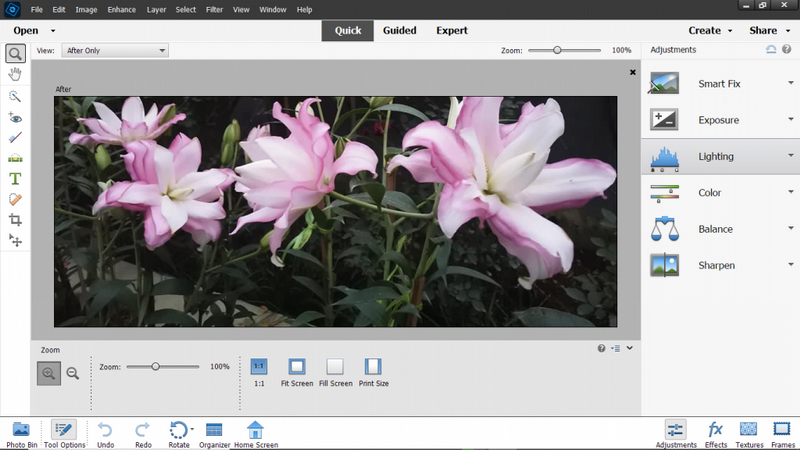Open the Textures panel
This screenshot has width=800, height=450.
point(749,434)
